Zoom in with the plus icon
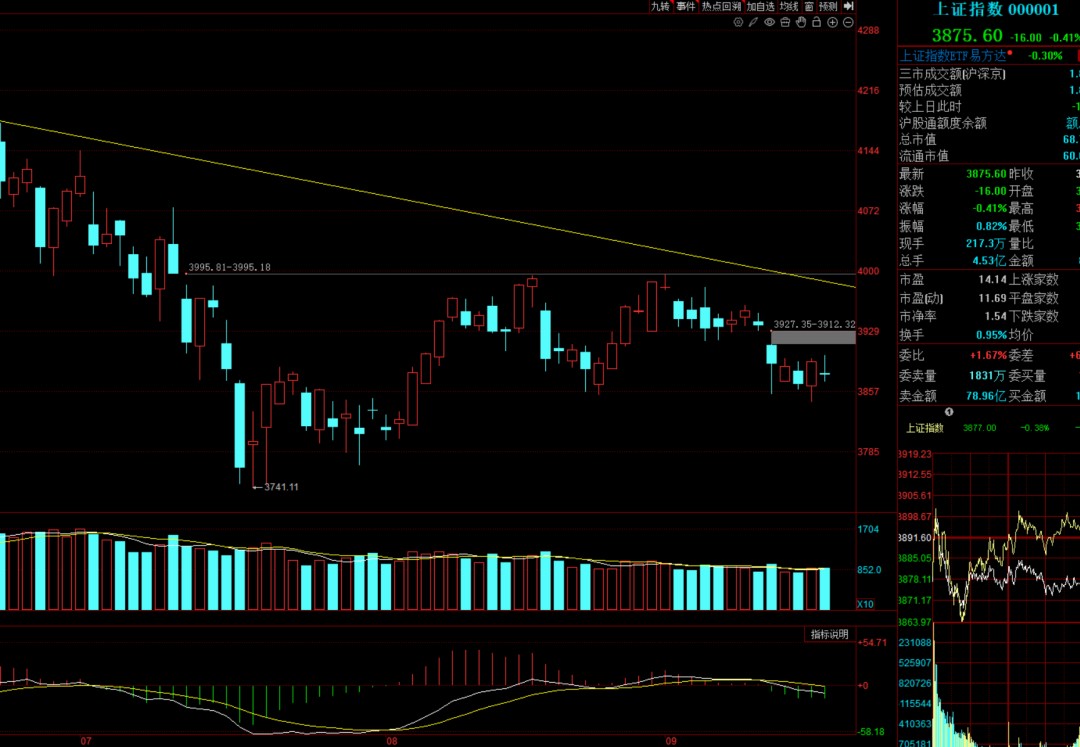The image size is (1080, 747). click(832, 22)
